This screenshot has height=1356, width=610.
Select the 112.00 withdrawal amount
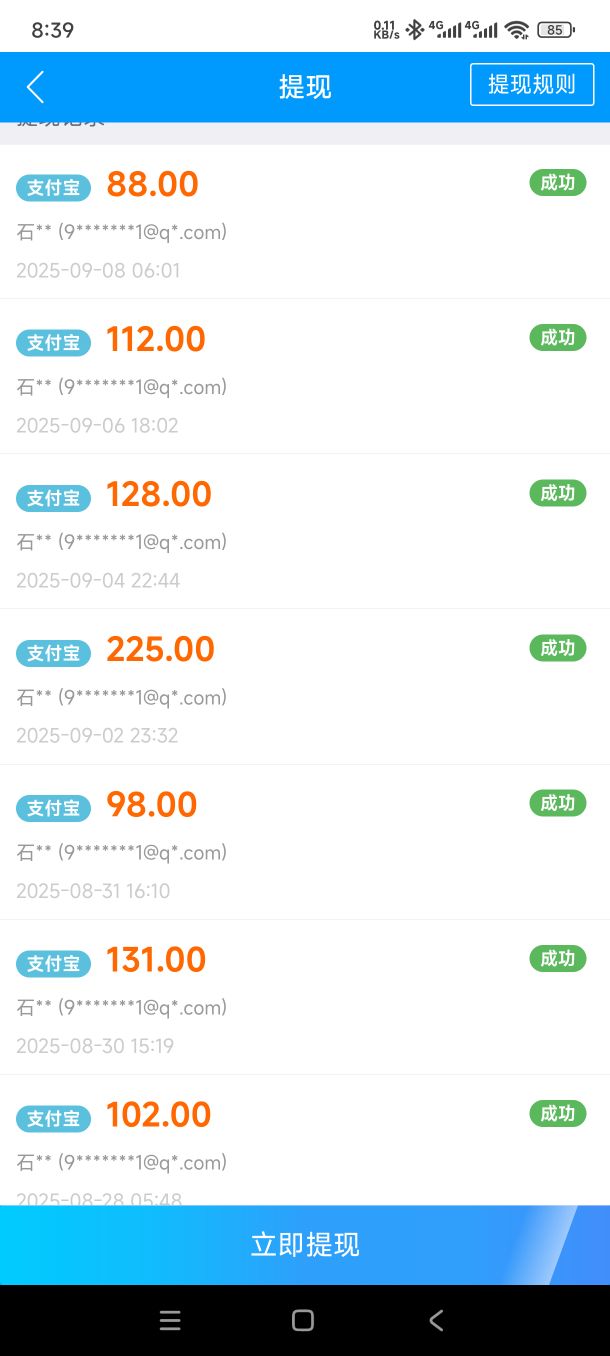point(156,339)
